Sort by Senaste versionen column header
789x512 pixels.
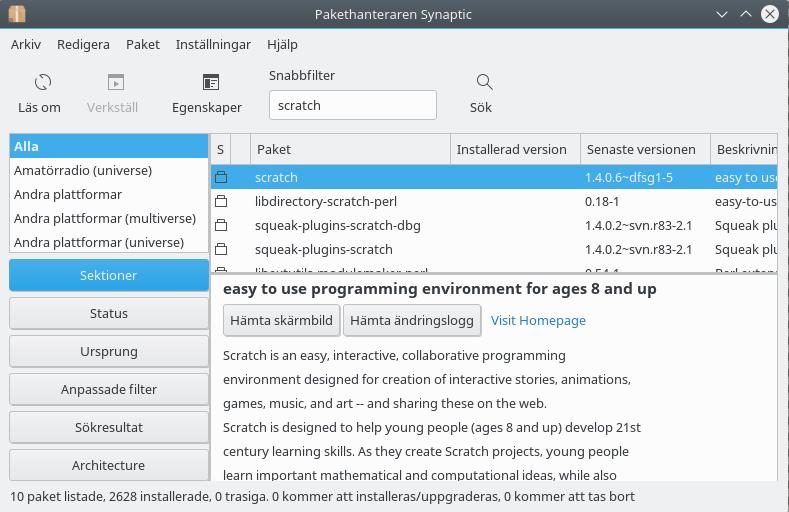point(645,149)
